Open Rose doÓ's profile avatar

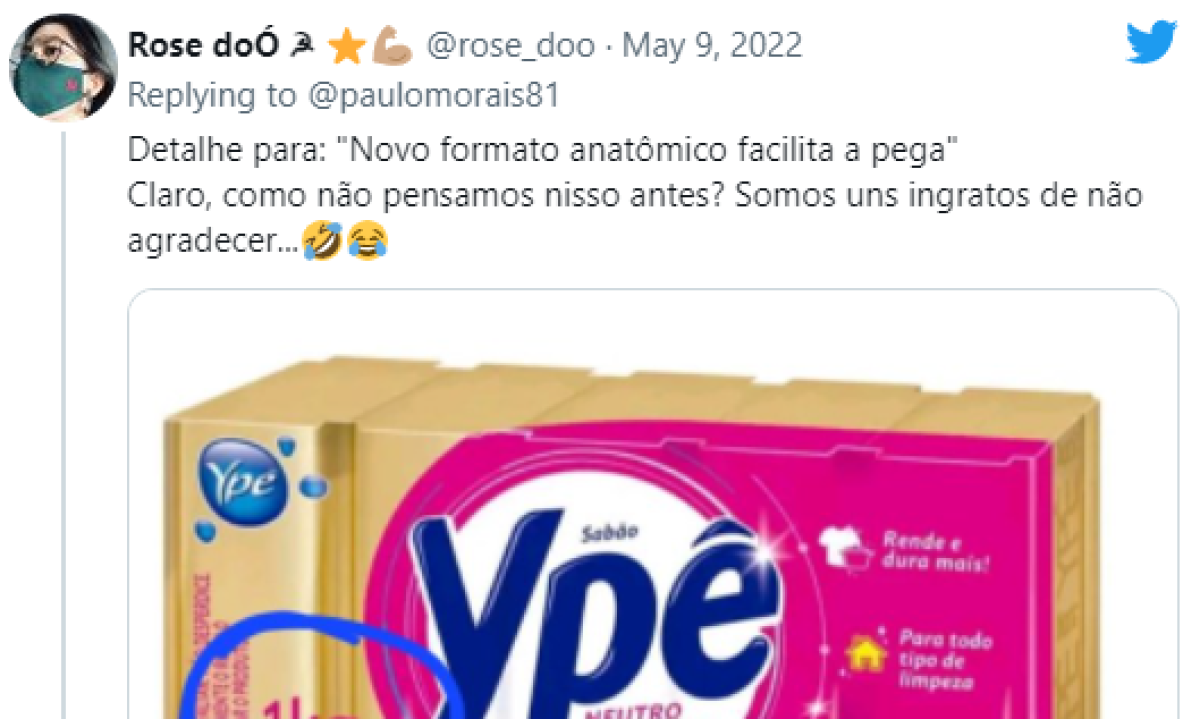tap(64, 66)
